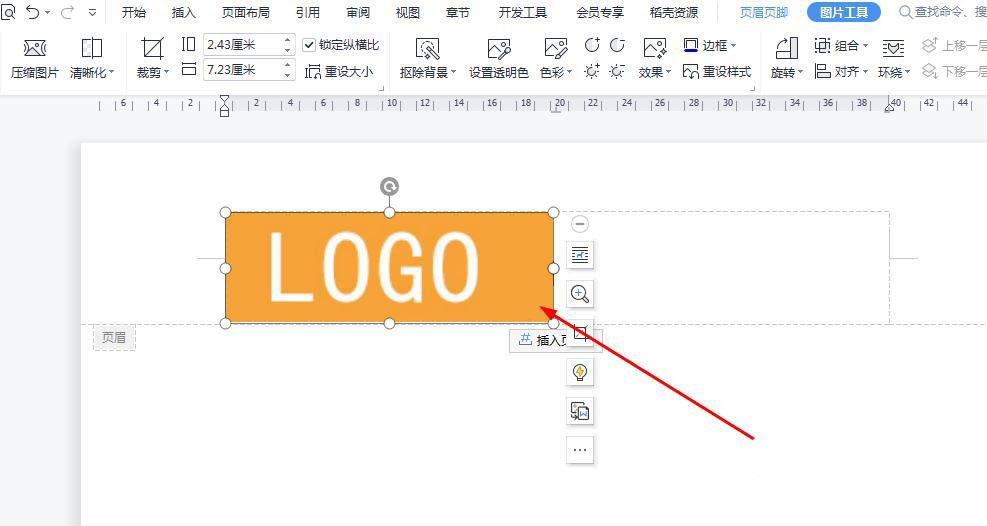Click the Reset Style (重设样式) button

point(717,71)
